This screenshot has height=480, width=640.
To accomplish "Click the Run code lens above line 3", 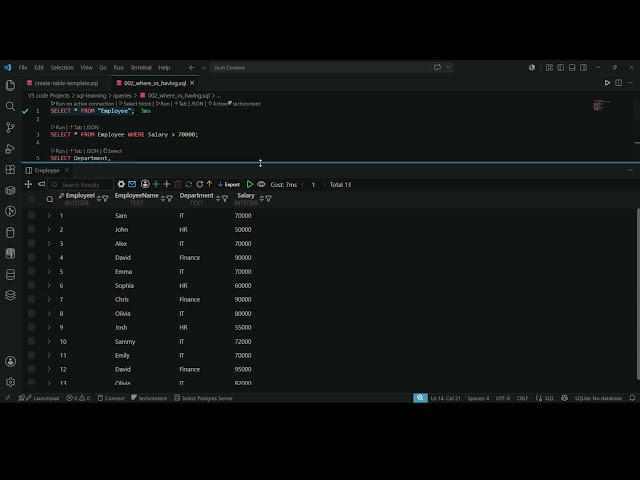I will (58, 127).
